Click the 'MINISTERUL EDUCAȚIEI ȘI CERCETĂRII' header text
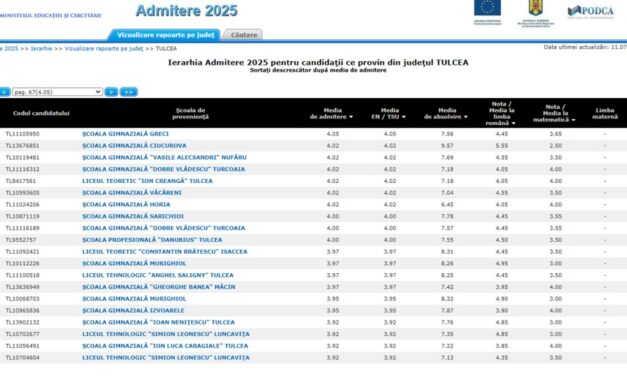This screenshot has width=627, height=376. click(x=50, y=16)
